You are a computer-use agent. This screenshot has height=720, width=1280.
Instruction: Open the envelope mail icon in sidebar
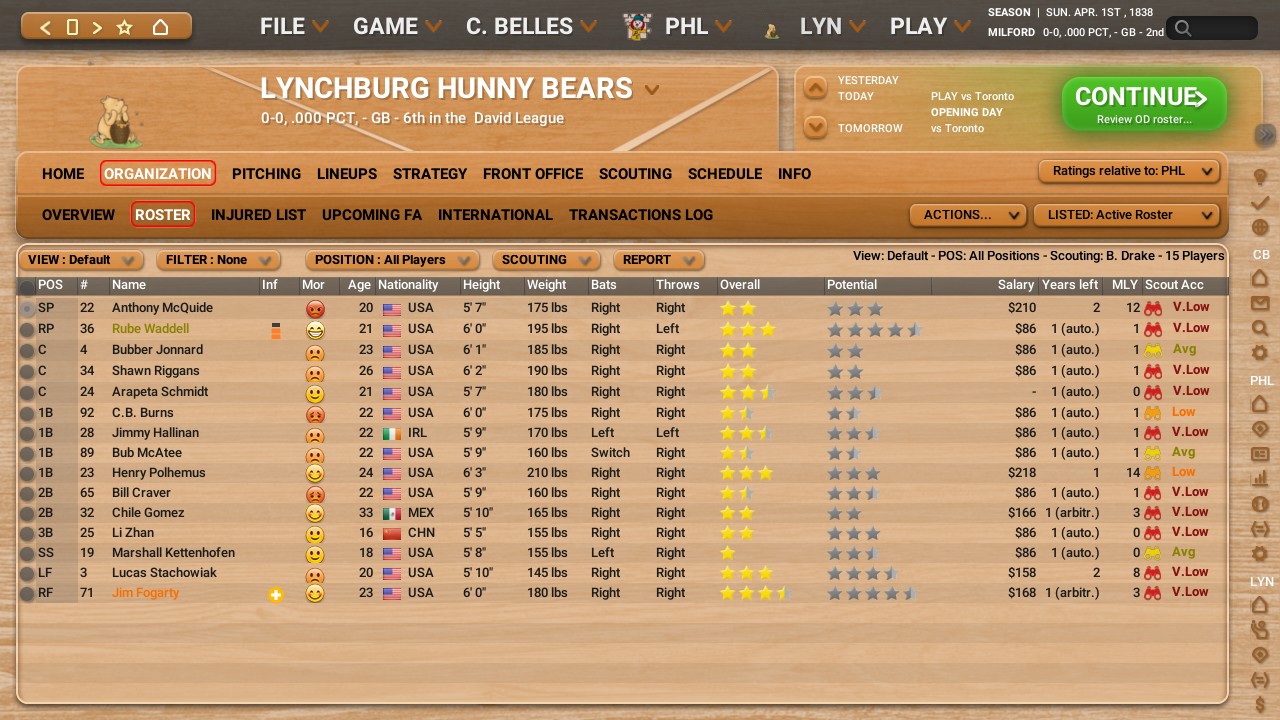tap(1260, 303)
